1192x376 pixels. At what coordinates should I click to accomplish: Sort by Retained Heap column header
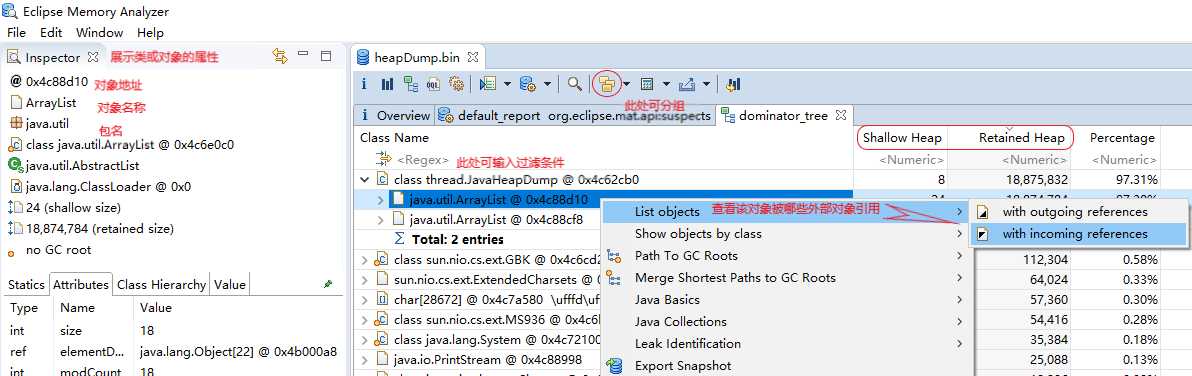pos(1021,137)
